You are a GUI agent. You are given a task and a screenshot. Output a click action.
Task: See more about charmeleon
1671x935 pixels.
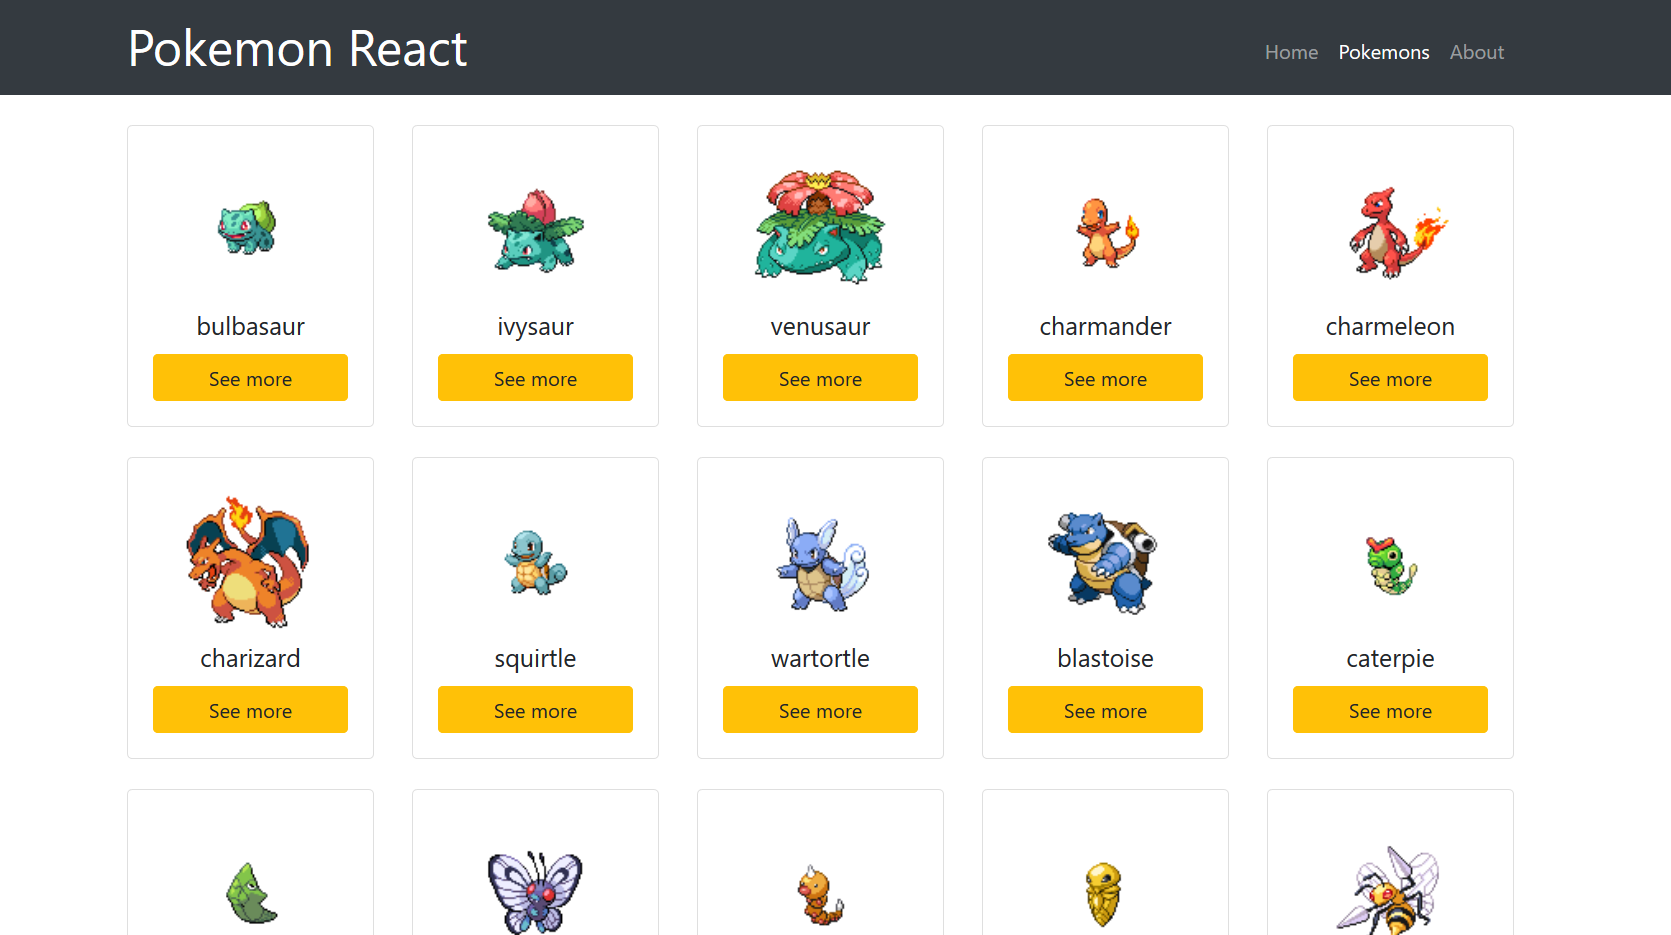point(1390,378)
